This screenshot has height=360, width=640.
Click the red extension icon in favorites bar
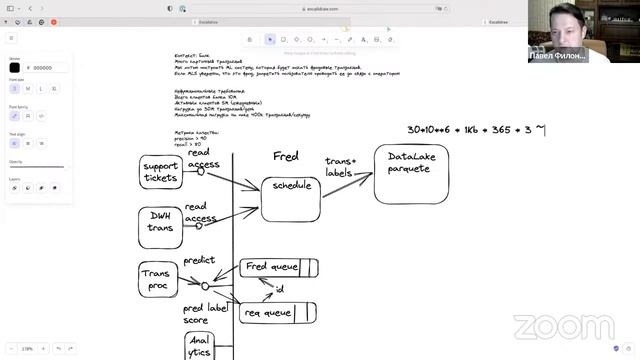tap(54, 22)
